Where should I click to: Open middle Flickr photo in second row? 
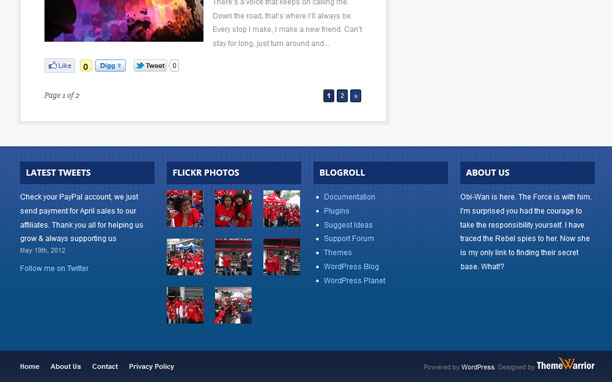pos(233,257)
